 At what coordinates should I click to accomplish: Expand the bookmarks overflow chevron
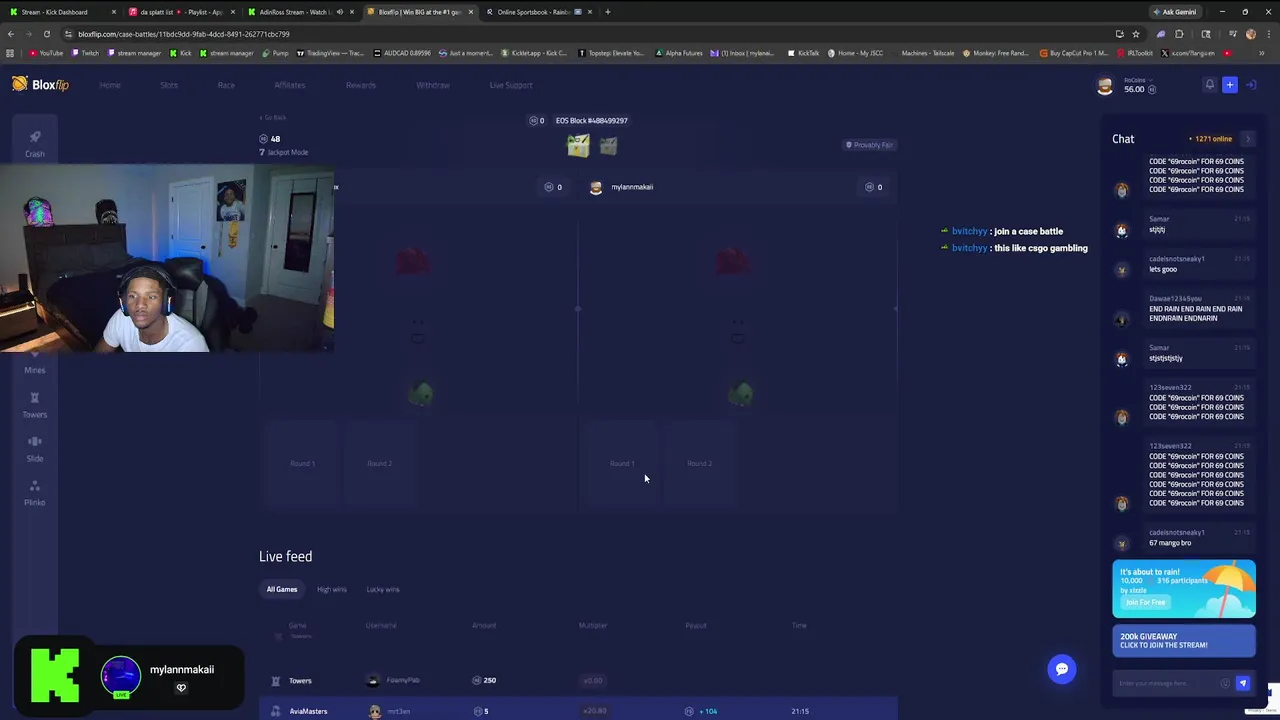pos(1262,53)
